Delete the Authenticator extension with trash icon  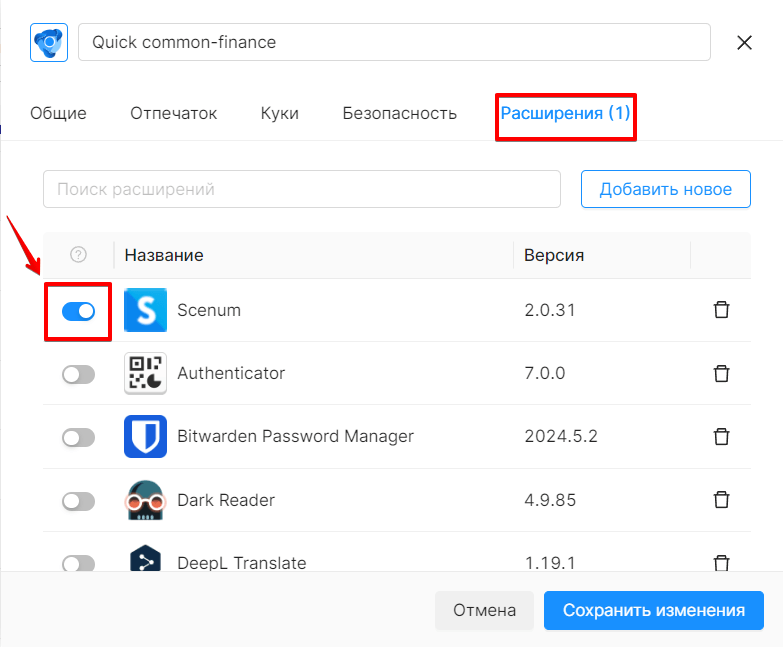point(721,373)
